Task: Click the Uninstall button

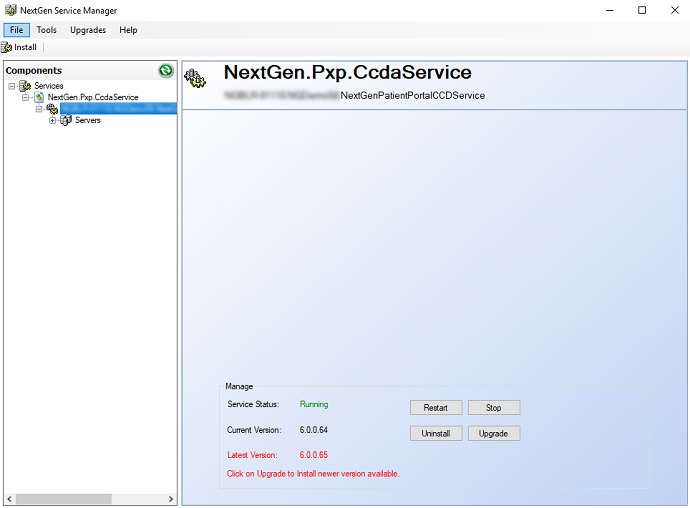Action: pyautogui.click(x=436, y=434)
